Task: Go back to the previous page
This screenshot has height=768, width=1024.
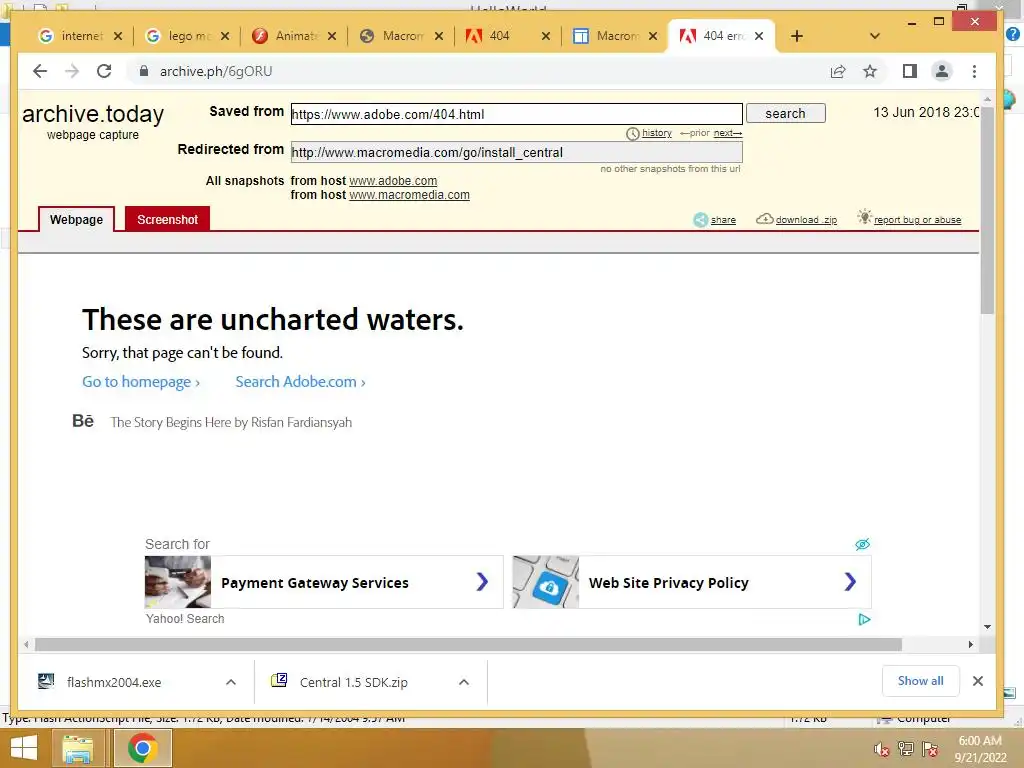Action: coord(40,71)
